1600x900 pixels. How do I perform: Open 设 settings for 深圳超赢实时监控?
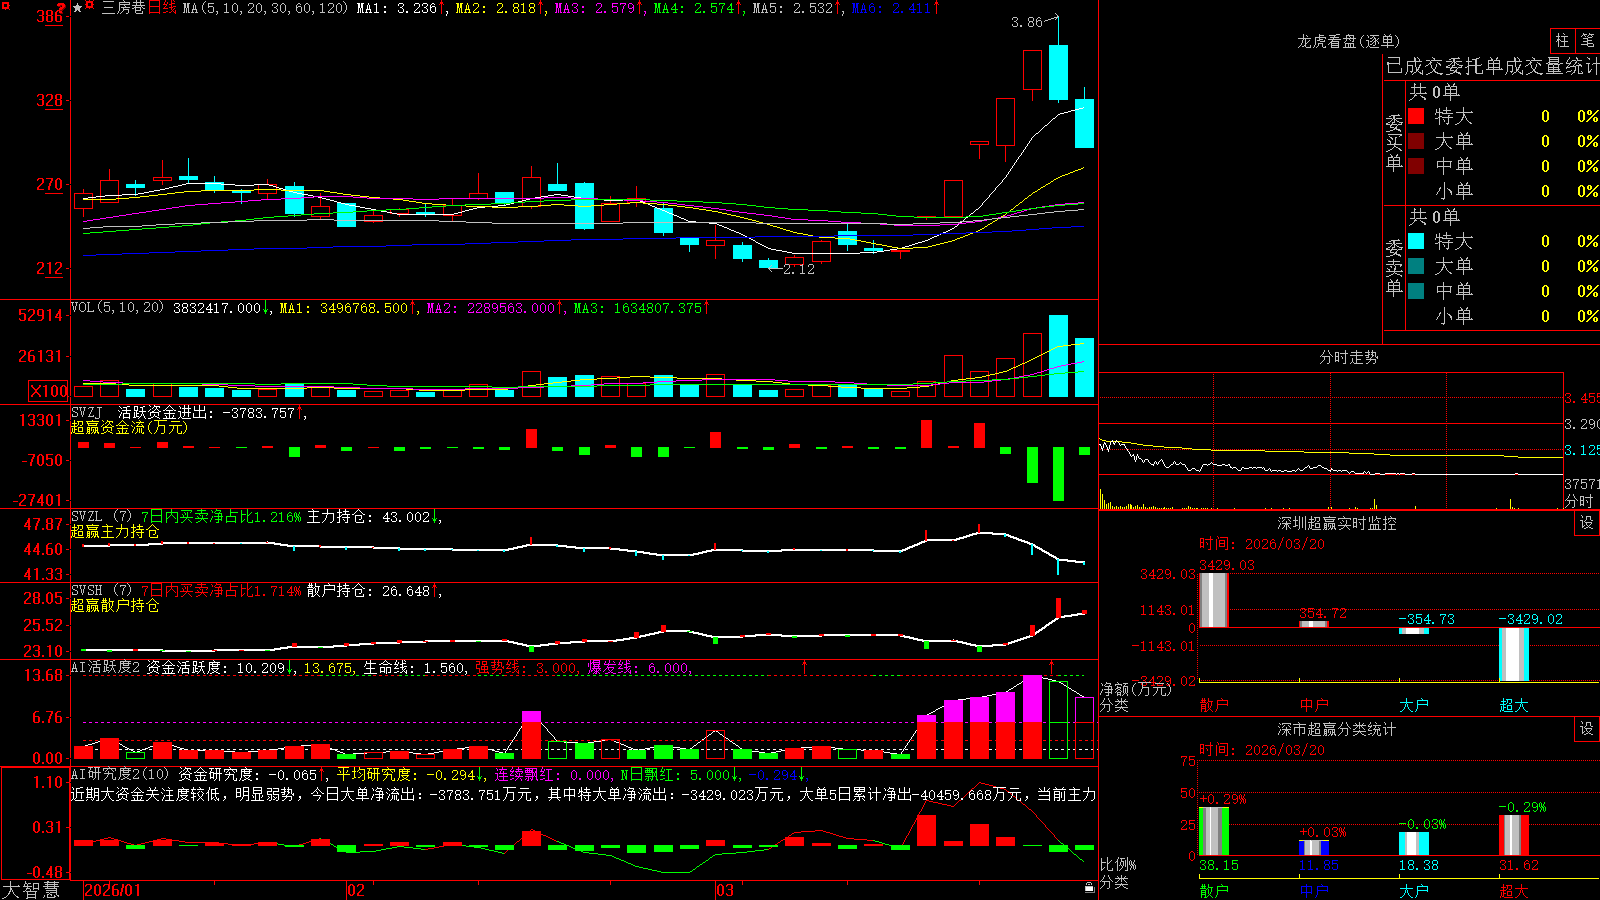click(1587, 523)
